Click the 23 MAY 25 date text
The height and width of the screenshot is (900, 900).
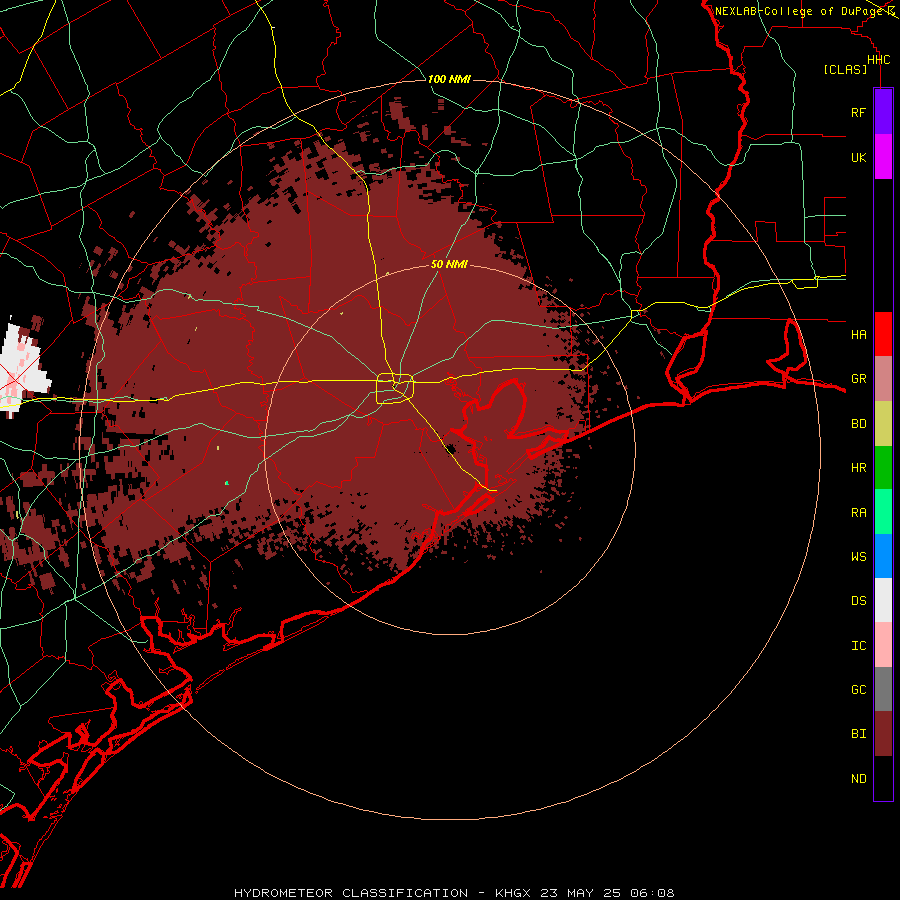coord(582,893)
